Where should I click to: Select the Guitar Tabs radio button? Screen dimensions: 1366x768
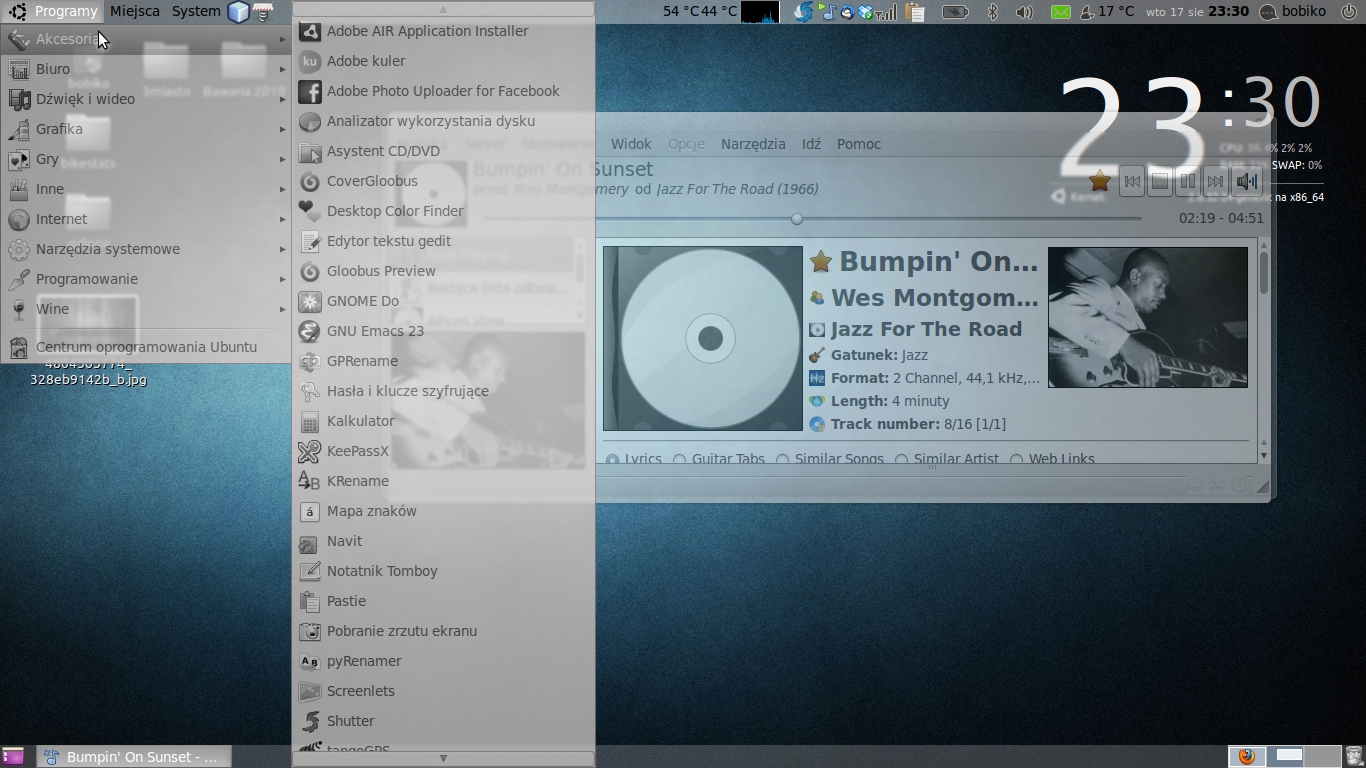[680, 460]
